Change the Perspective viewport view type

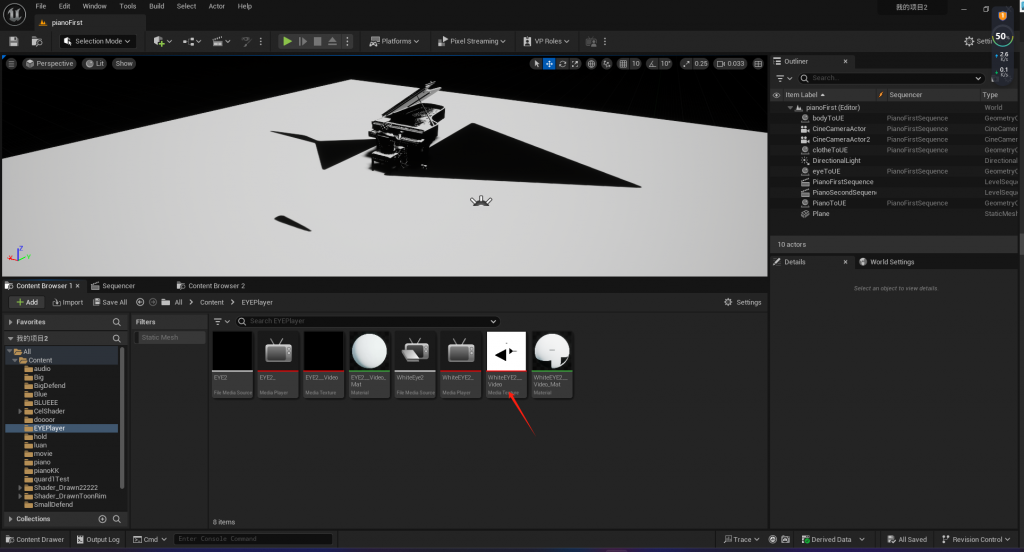click(50, 63)
